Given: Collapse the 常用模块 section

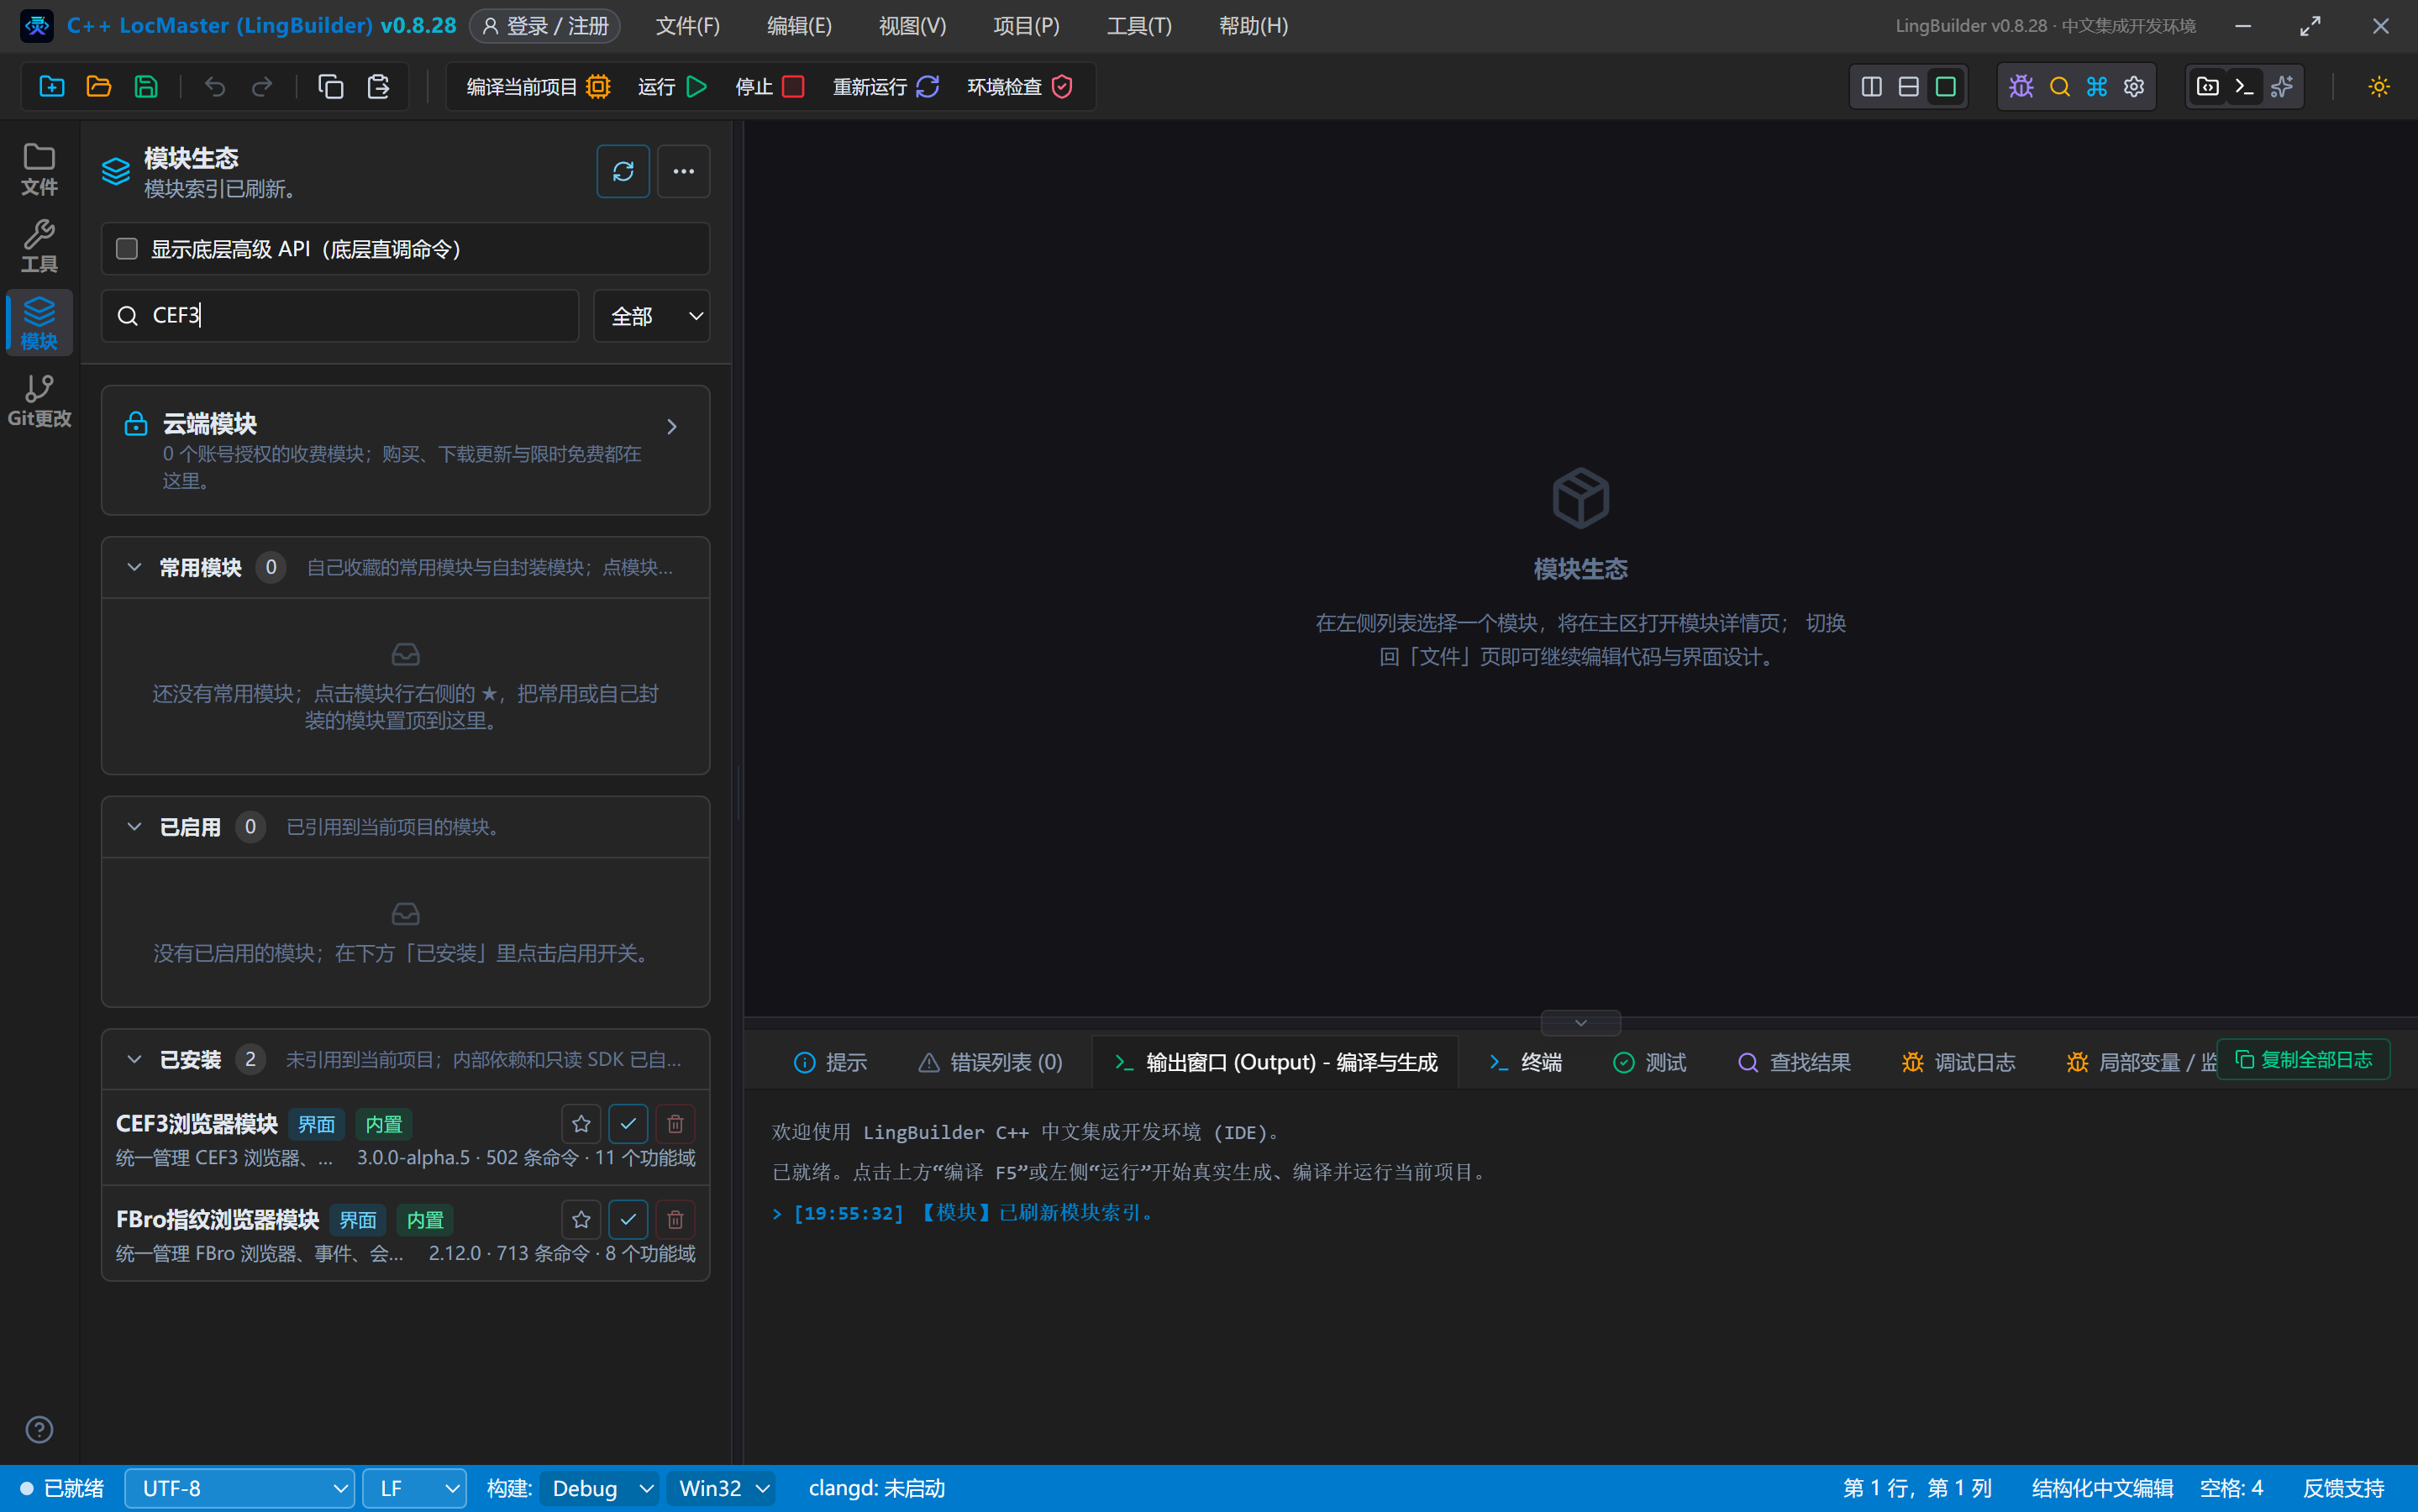Looking at the screenshot, I should tap(134, 567).
